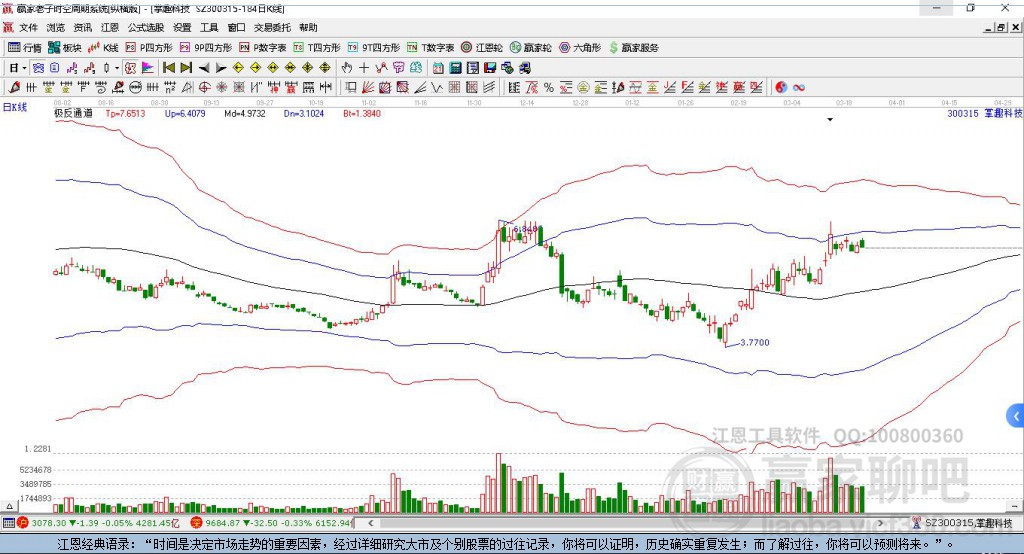Switch to the K线 chart view

103,48
